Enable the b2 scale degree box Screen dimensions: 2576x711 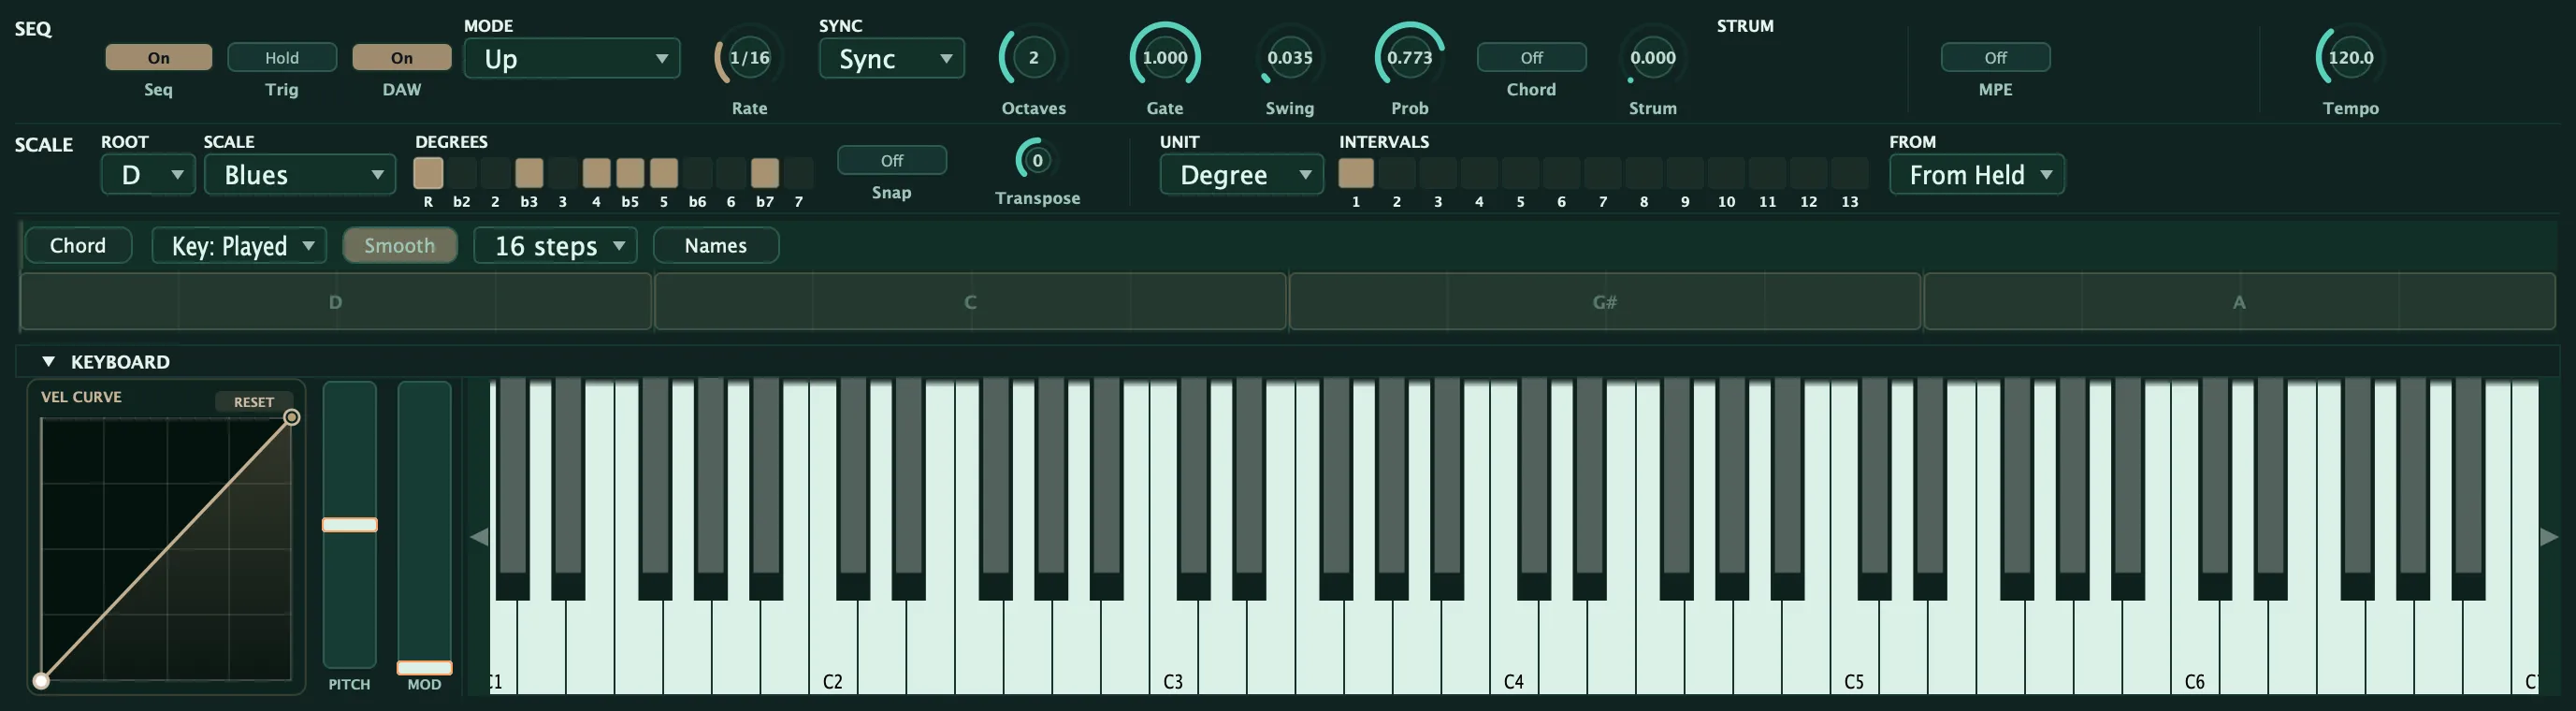click(462, 173)
